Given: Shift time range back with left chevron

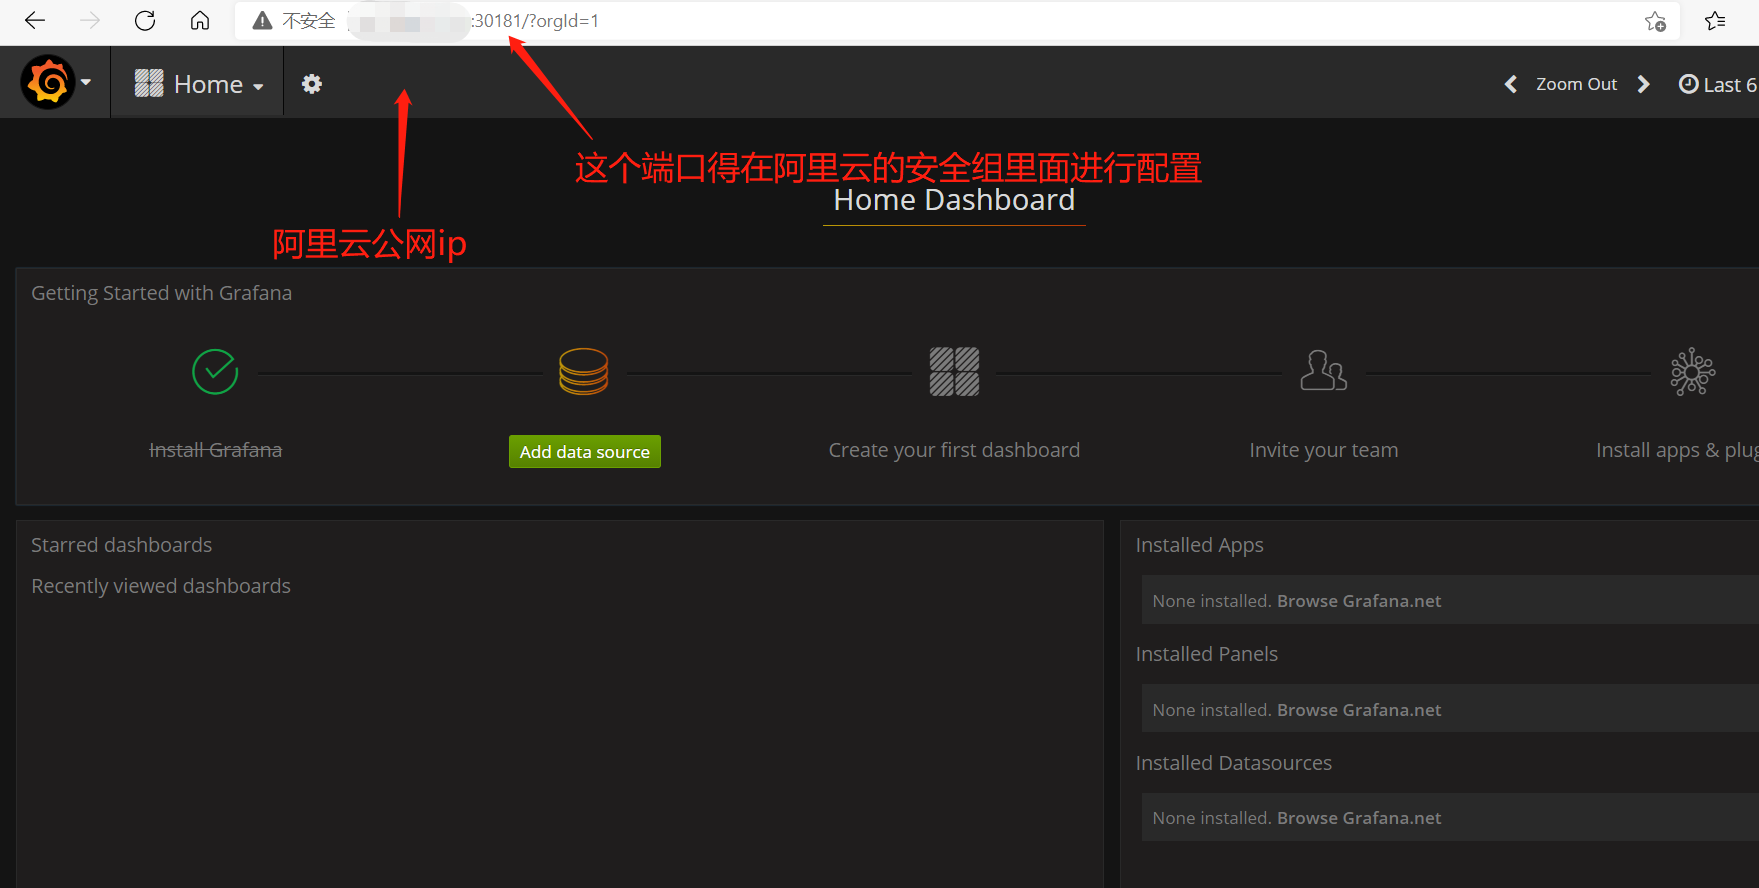Looking at the screenshot, I should 1511,84.
